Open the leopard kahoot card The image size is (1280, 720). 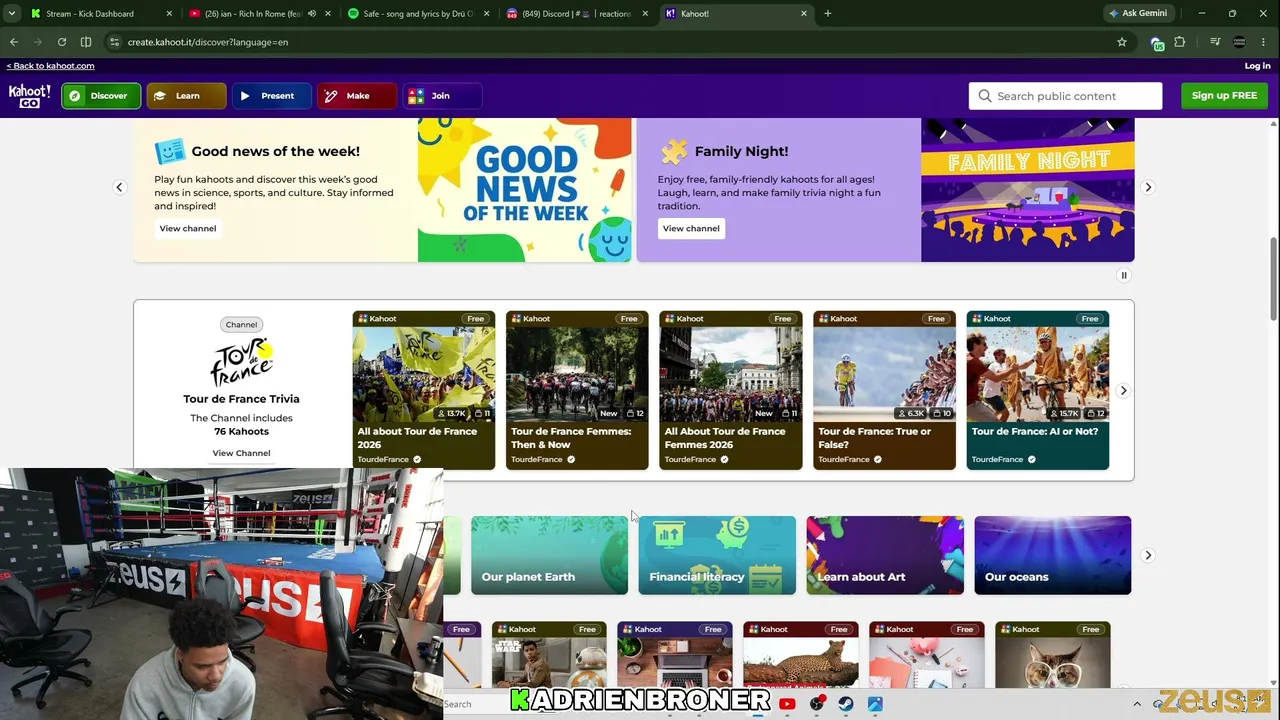tap(801, 655)
